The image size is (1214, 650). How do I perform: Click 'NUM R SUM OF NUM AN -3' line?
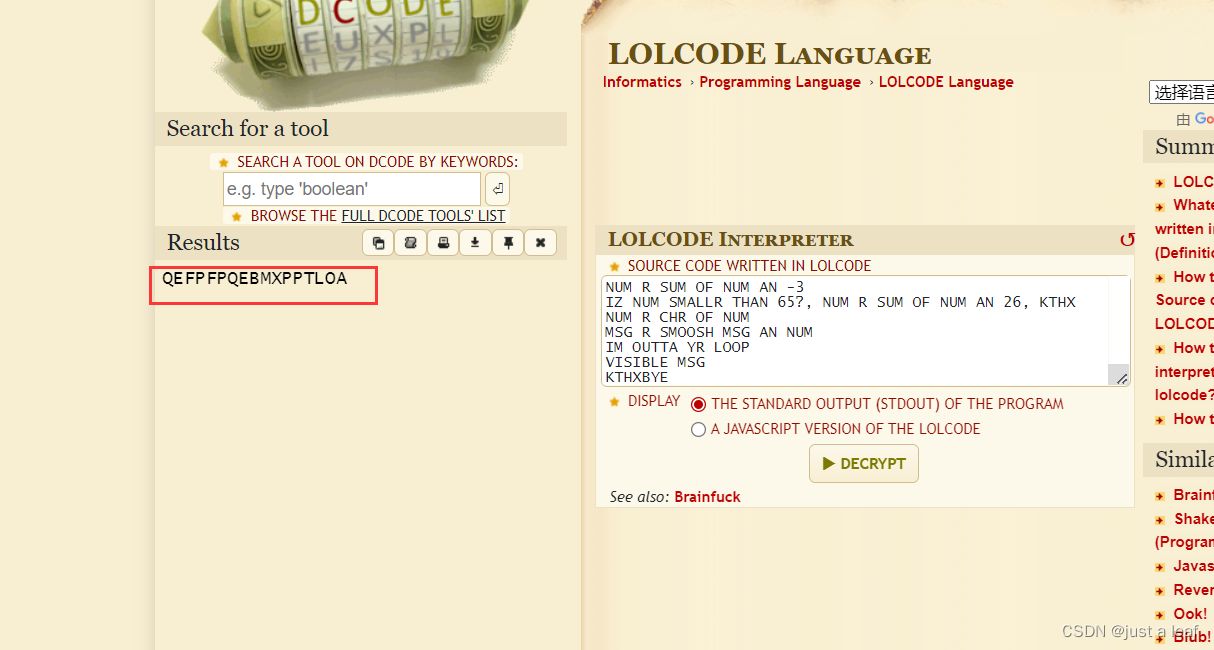[704, 287]
